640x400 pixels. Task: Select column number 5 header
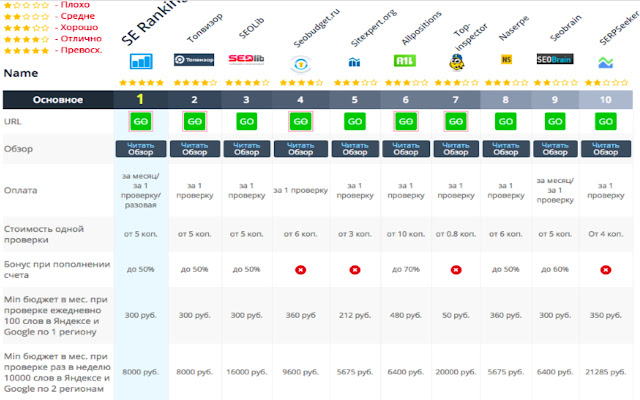point(354,100)
